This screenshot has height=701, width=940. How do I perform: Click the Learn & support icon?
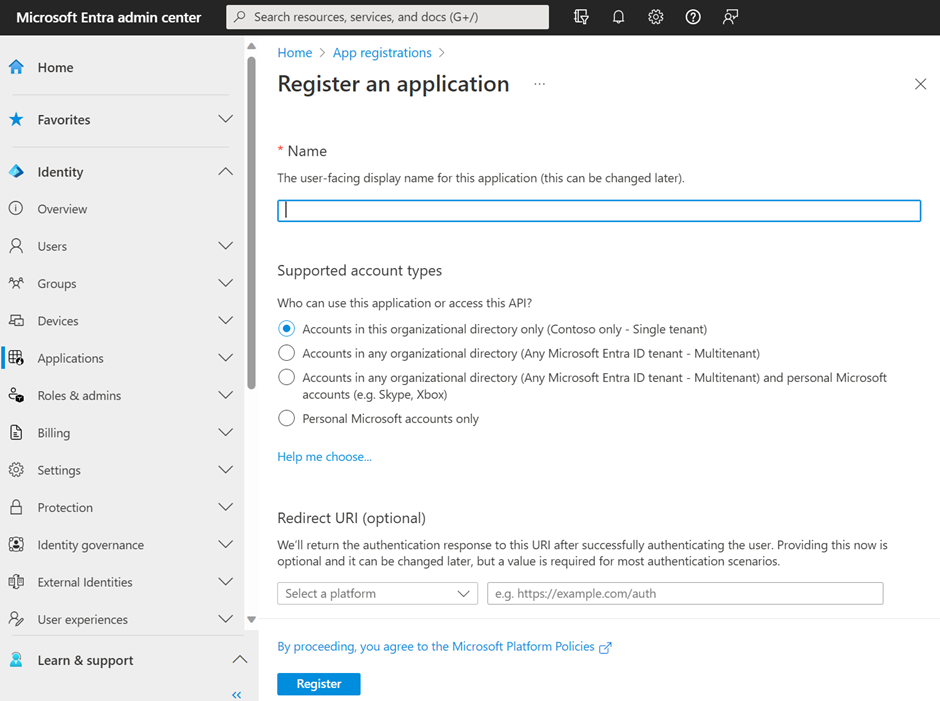point(19,660)
